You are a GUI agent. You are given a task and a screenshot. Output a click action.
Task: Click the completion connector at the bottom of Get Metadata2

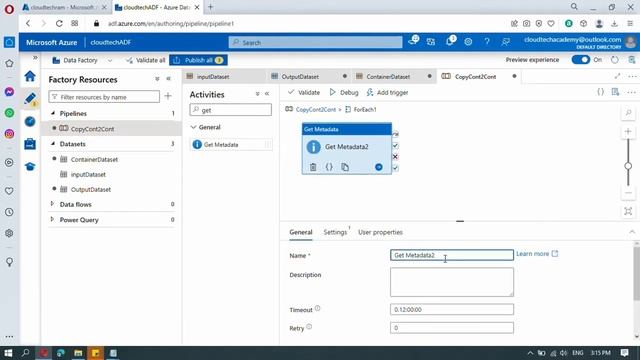point(395,167)
